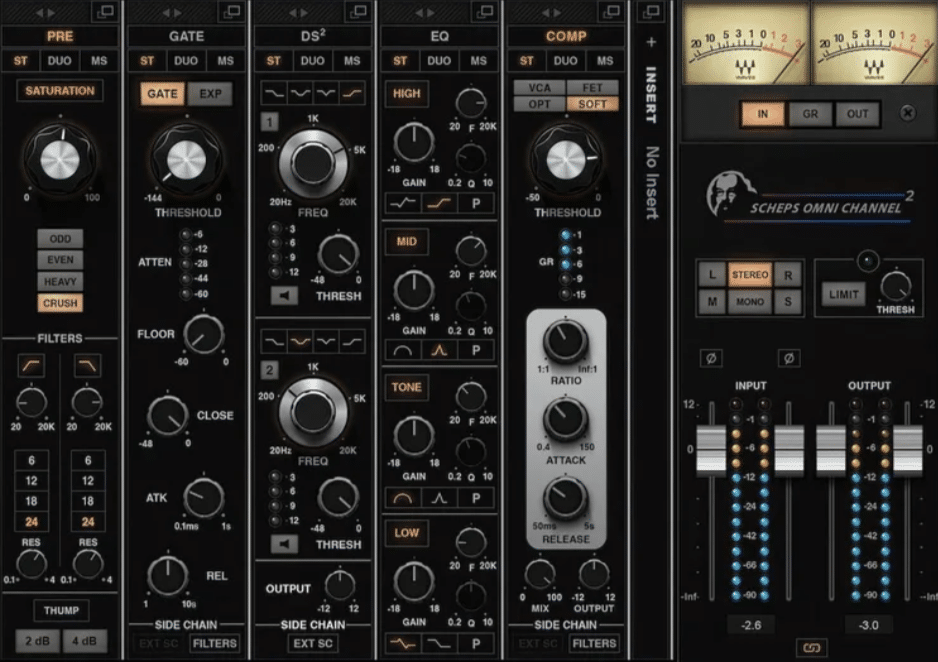Click the right OUTPUT fader handle
Screen dimensions: 938x662
point(908,450)
